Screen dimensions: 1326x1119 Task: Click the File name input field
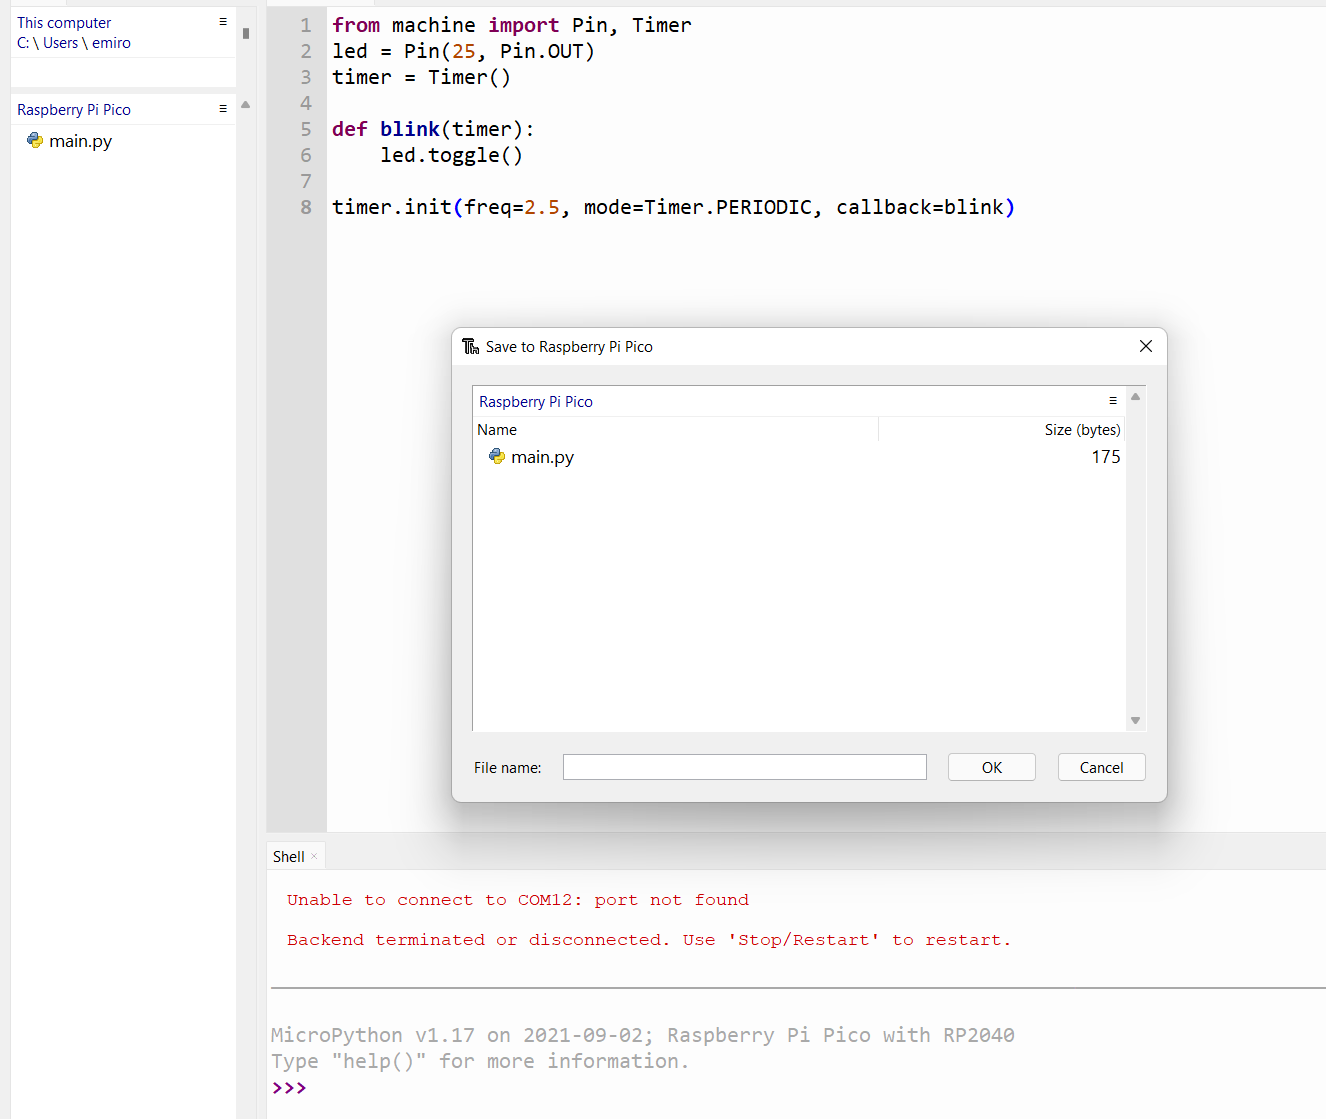click(x=745, y=767)
